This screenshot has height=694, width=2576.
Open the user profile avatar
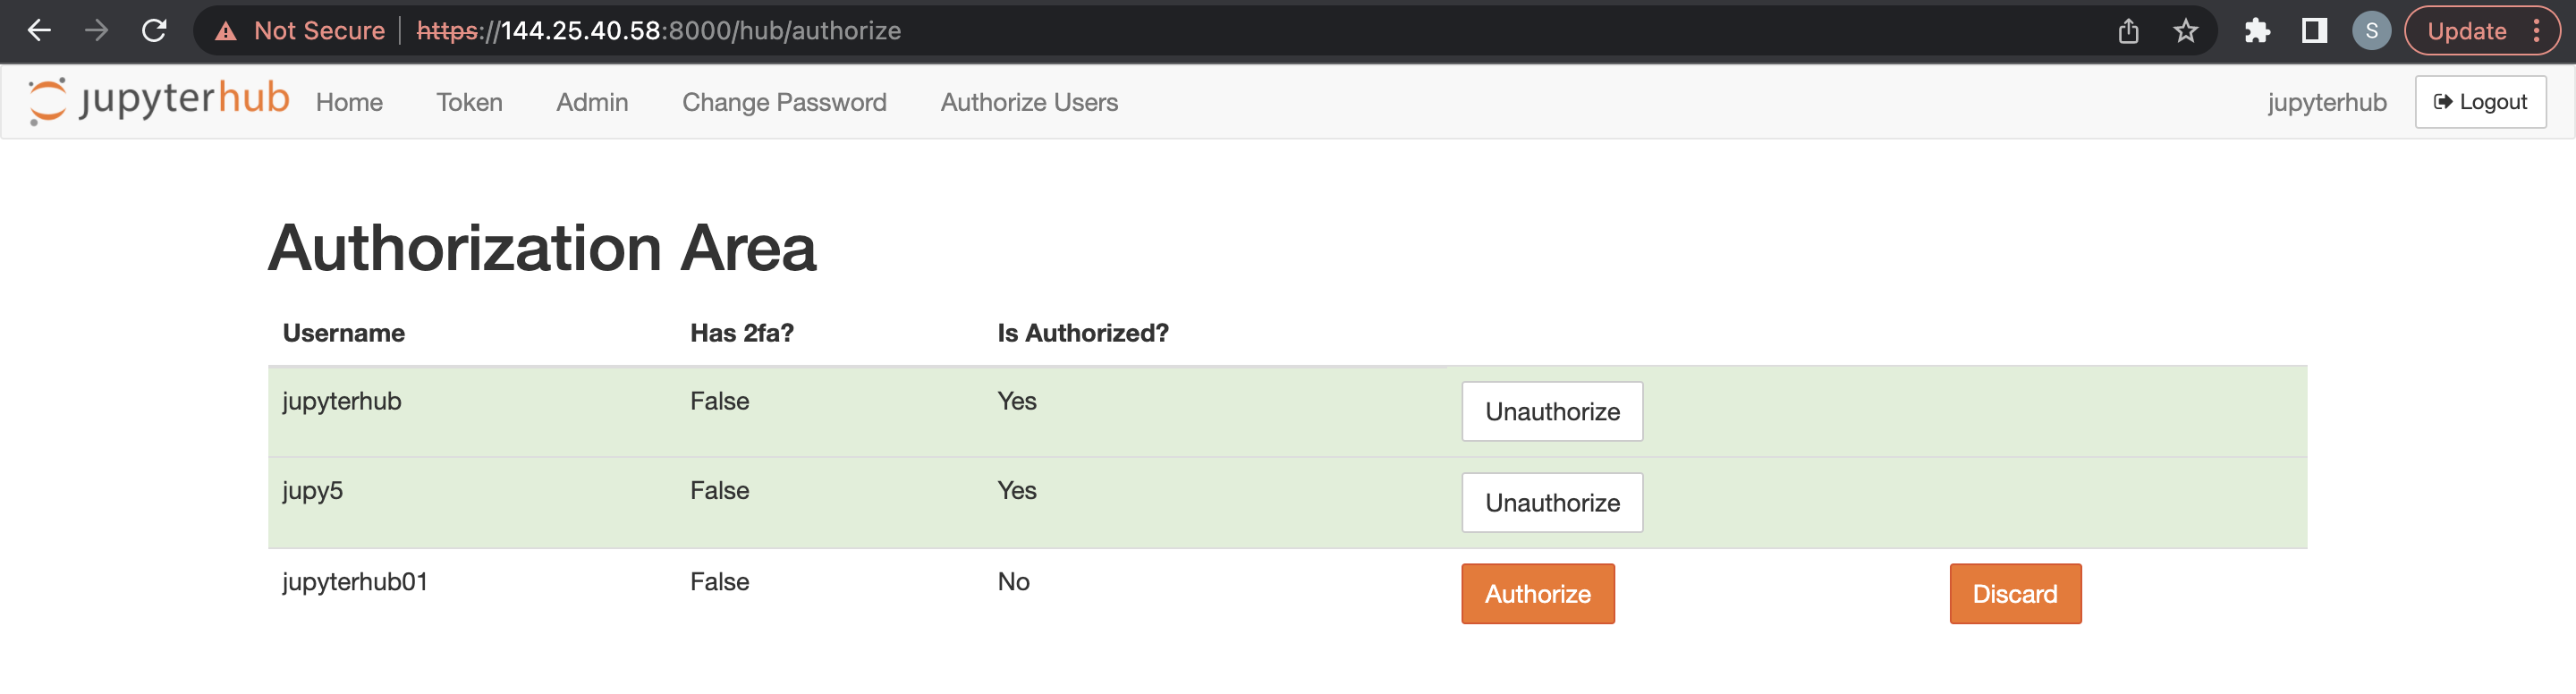pos(2371,31)
